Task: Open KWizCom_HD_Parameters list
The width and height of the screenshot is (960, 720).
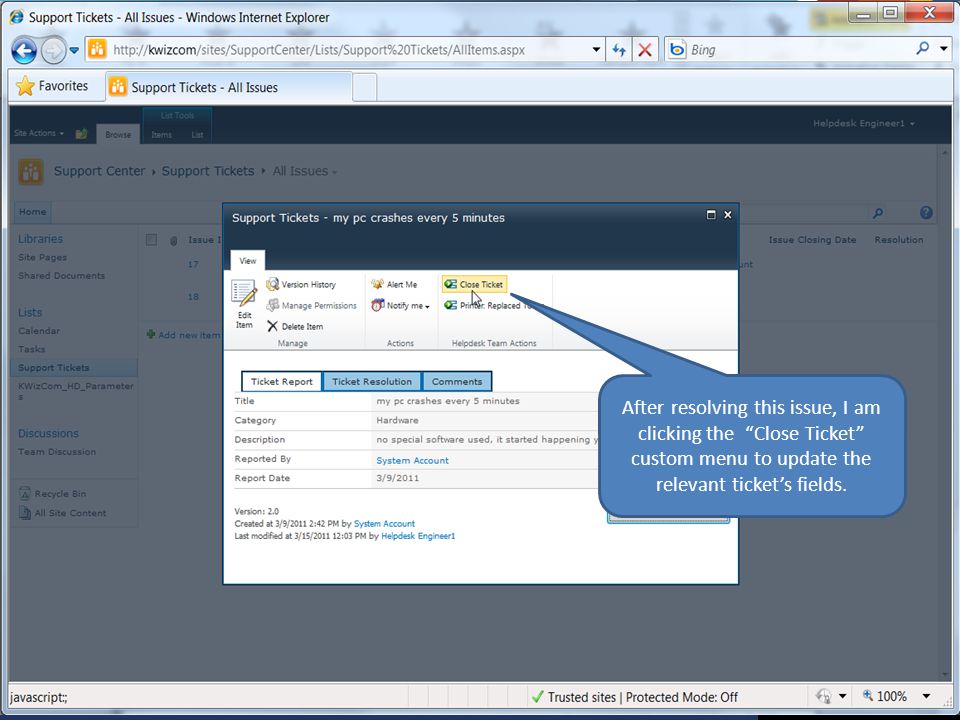Action: 75,391
